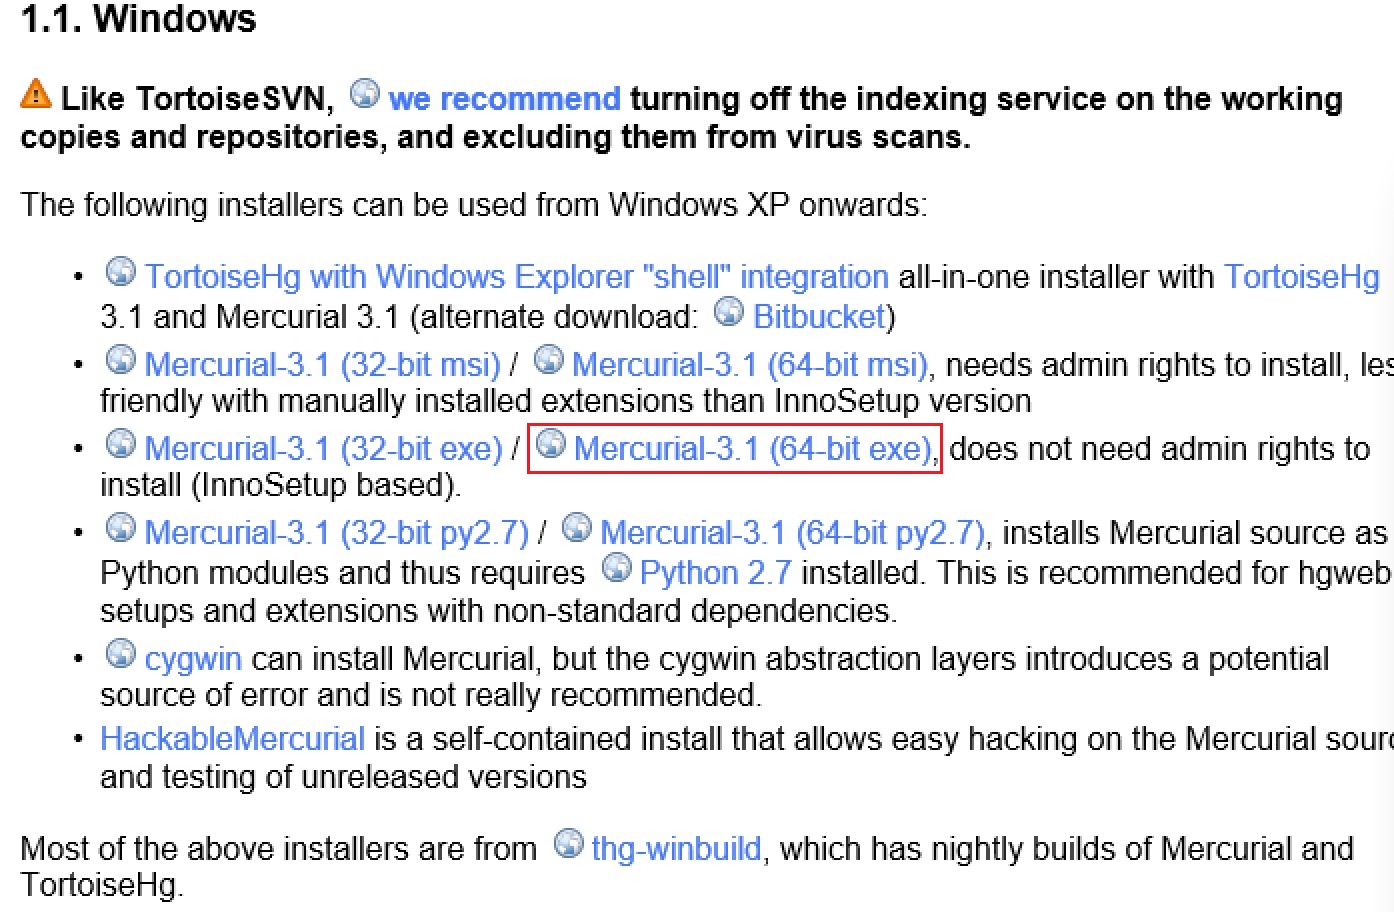Click globe icon before cygwin

(120, 655)
